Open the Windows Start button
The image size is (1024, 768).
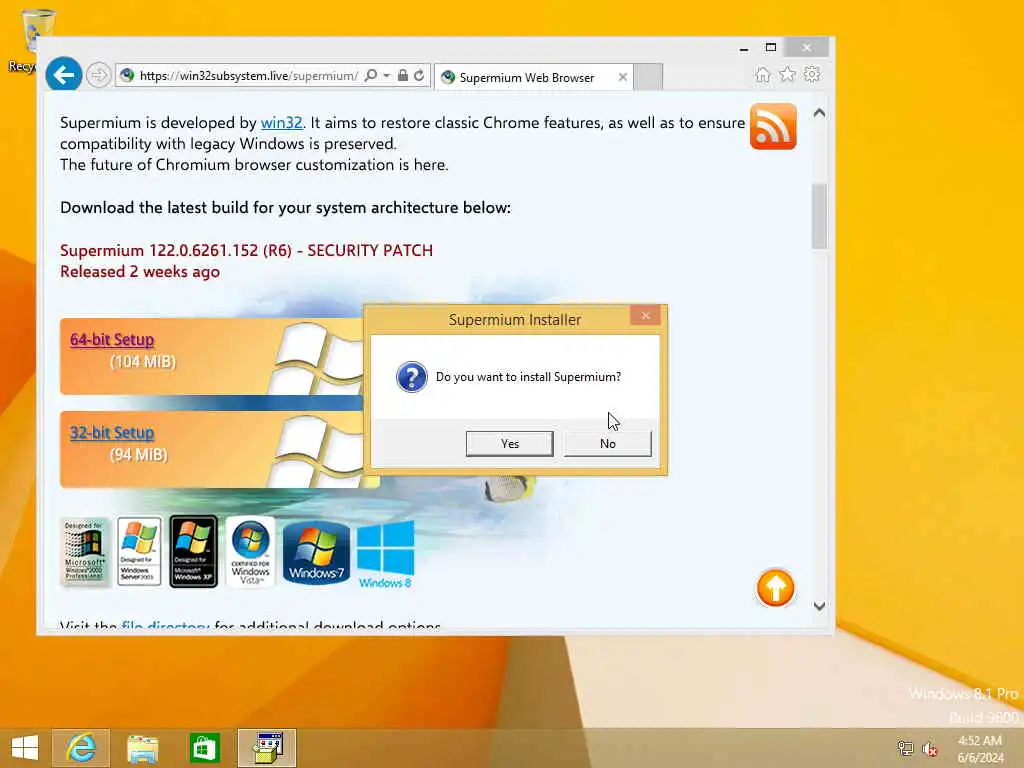pos(25,748)
